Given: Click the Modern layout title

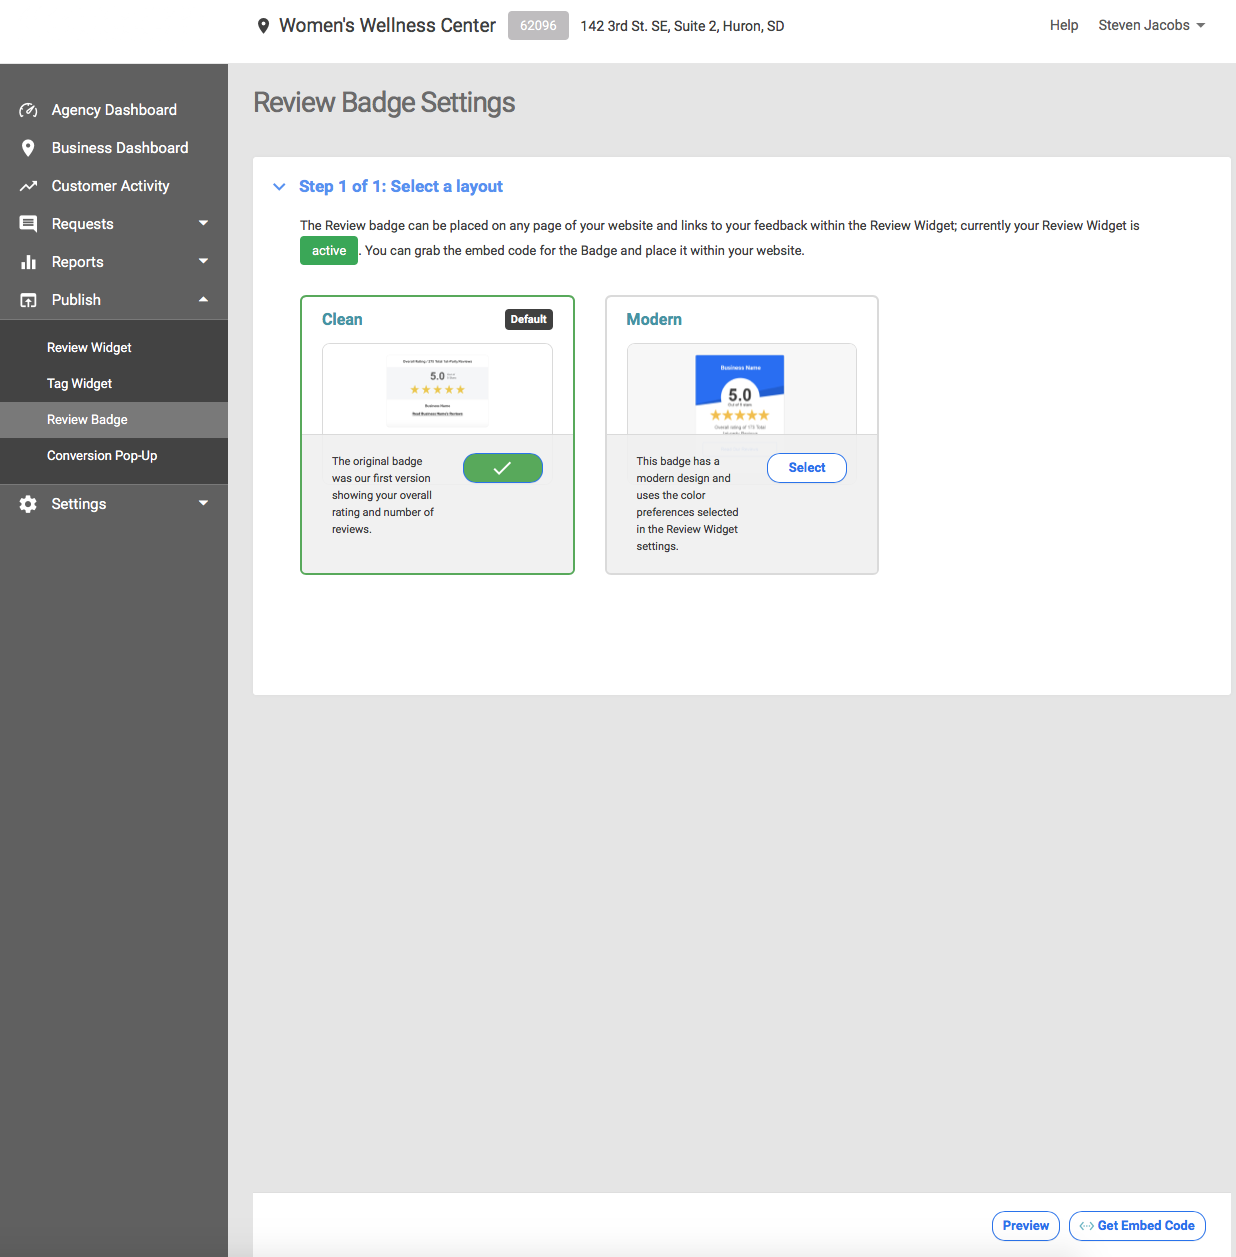Looking at the screenshot, I should [x=654, y=320].
